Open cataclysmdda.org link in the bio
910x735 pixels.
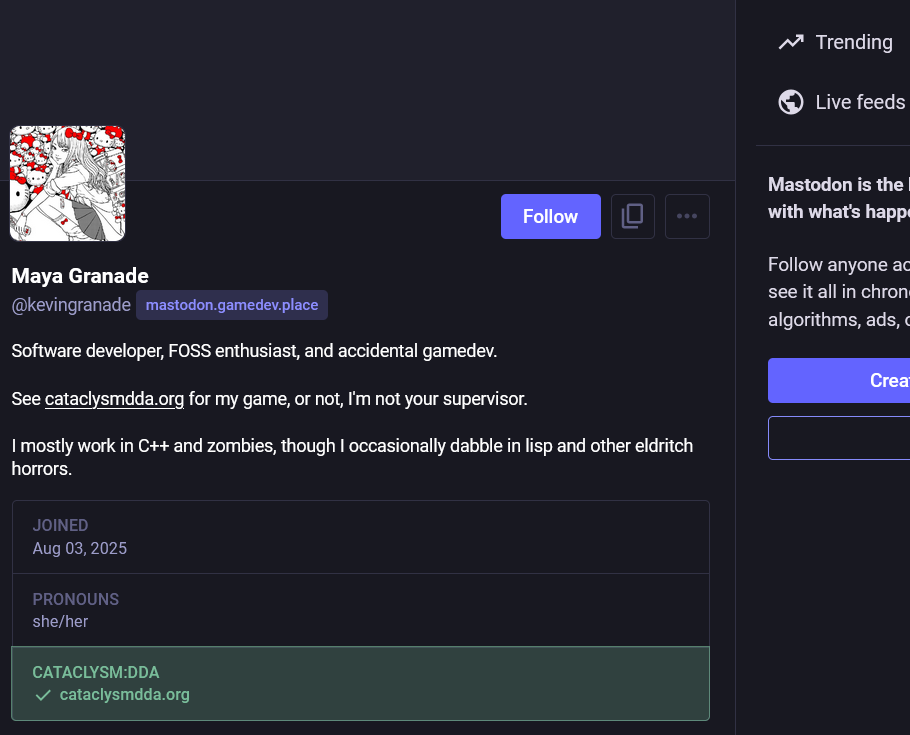(114, 399)
